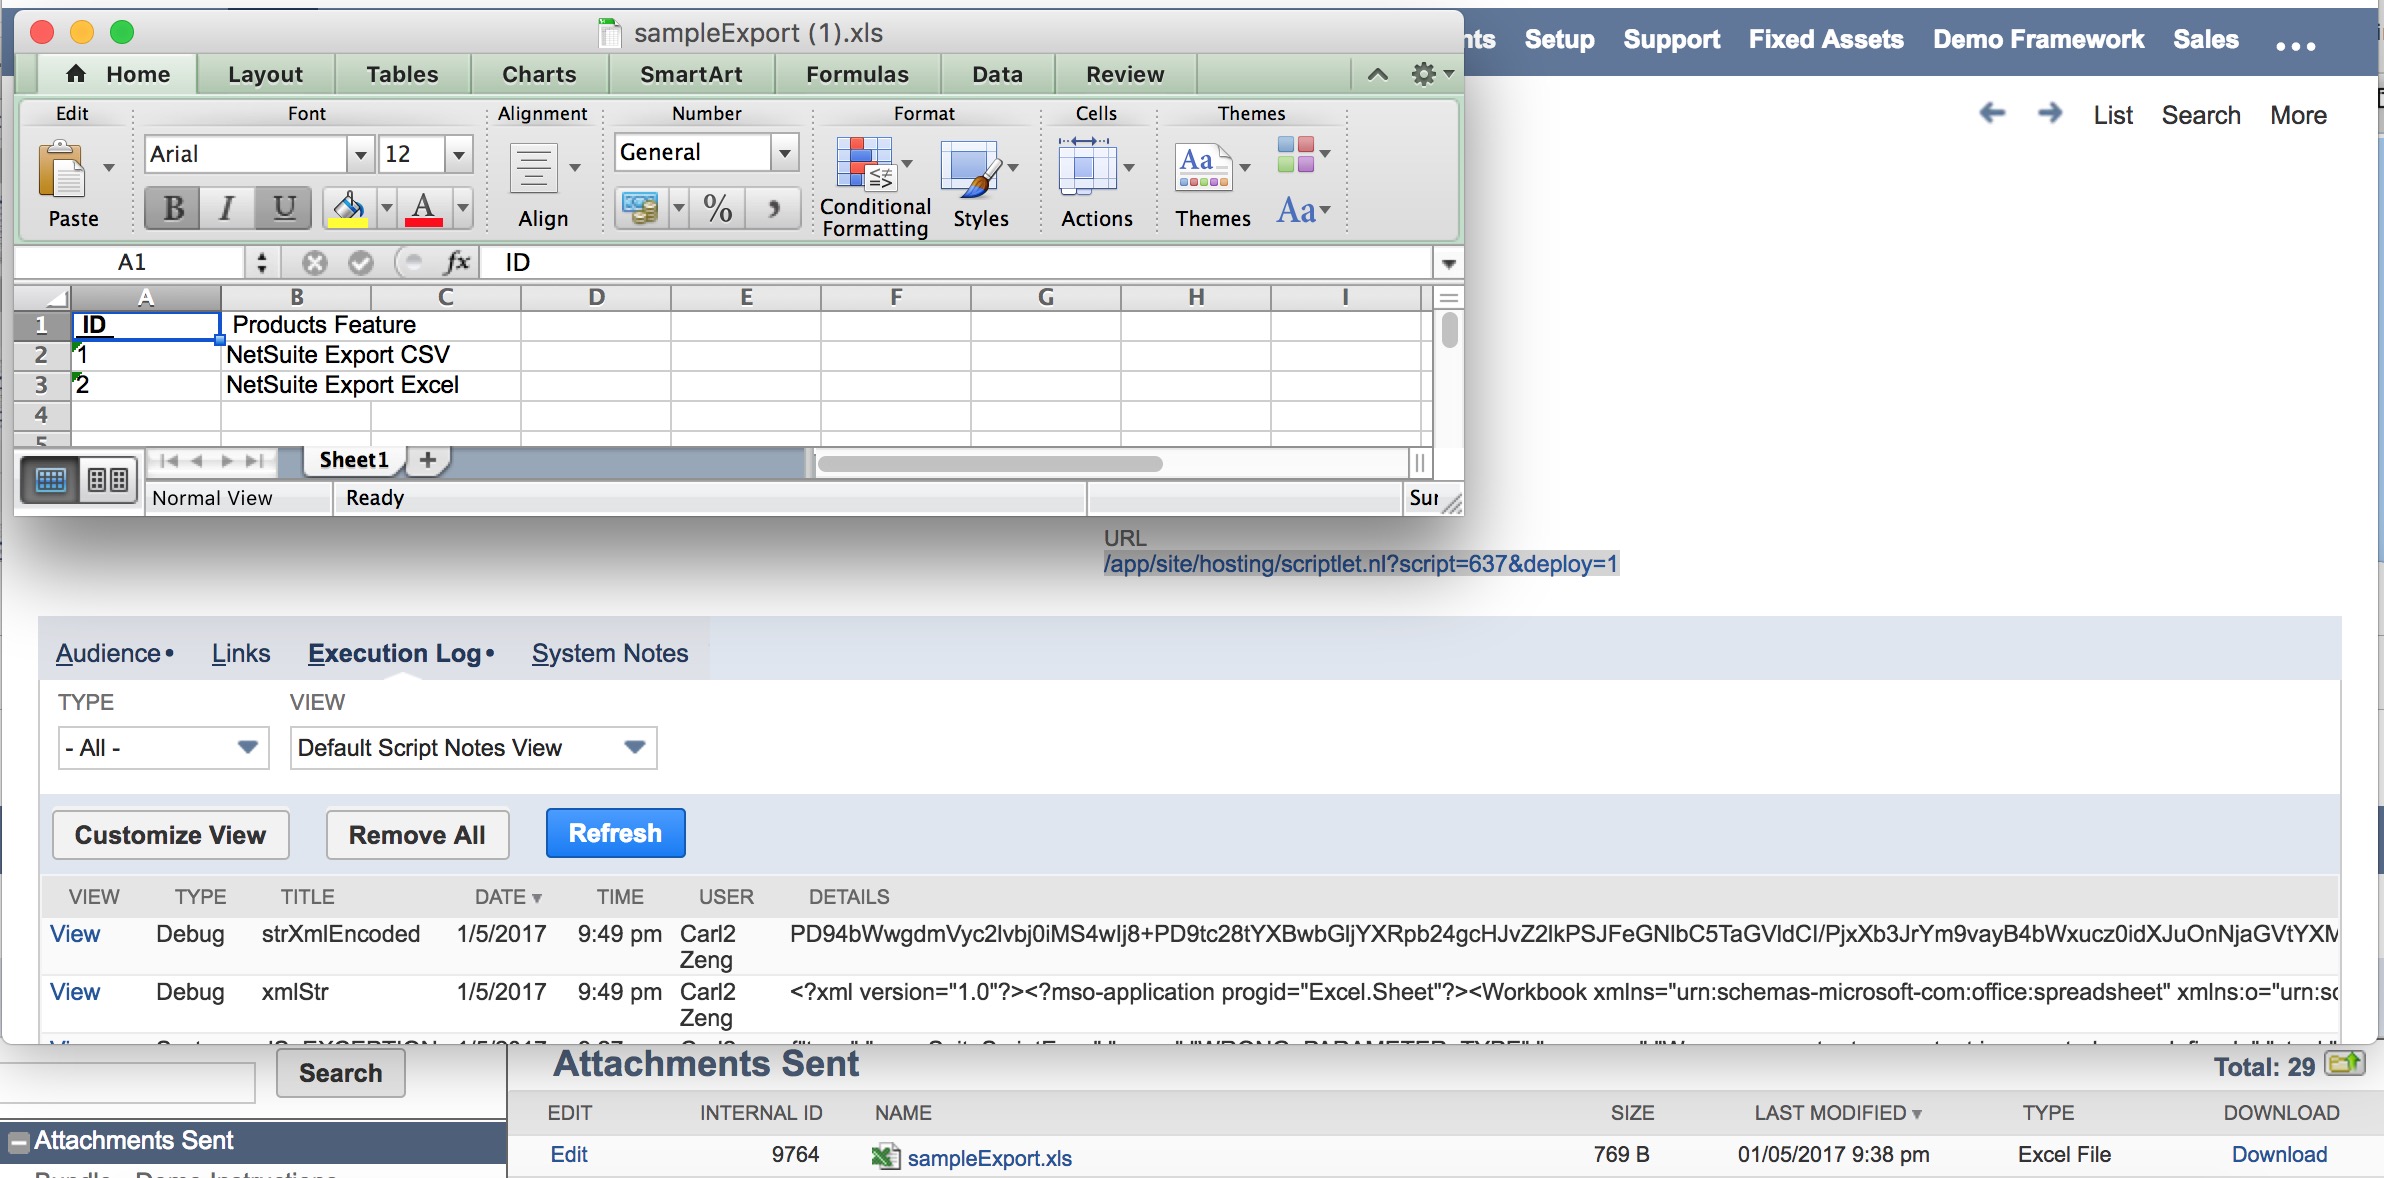Add a new sheet with plus button
Screen dimensions: 2384x1178
428,460
